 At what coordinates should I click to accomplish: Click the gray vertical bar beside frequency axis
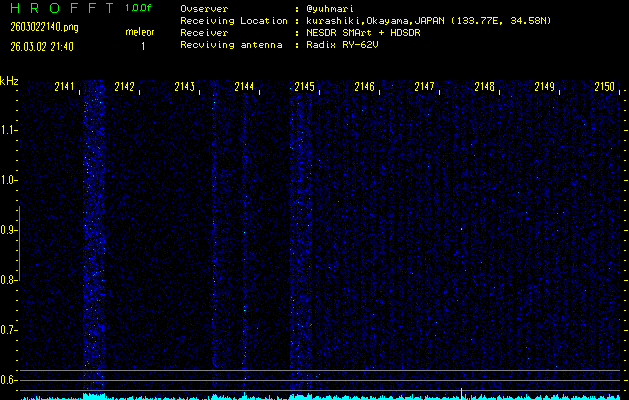tap(19, 244)
